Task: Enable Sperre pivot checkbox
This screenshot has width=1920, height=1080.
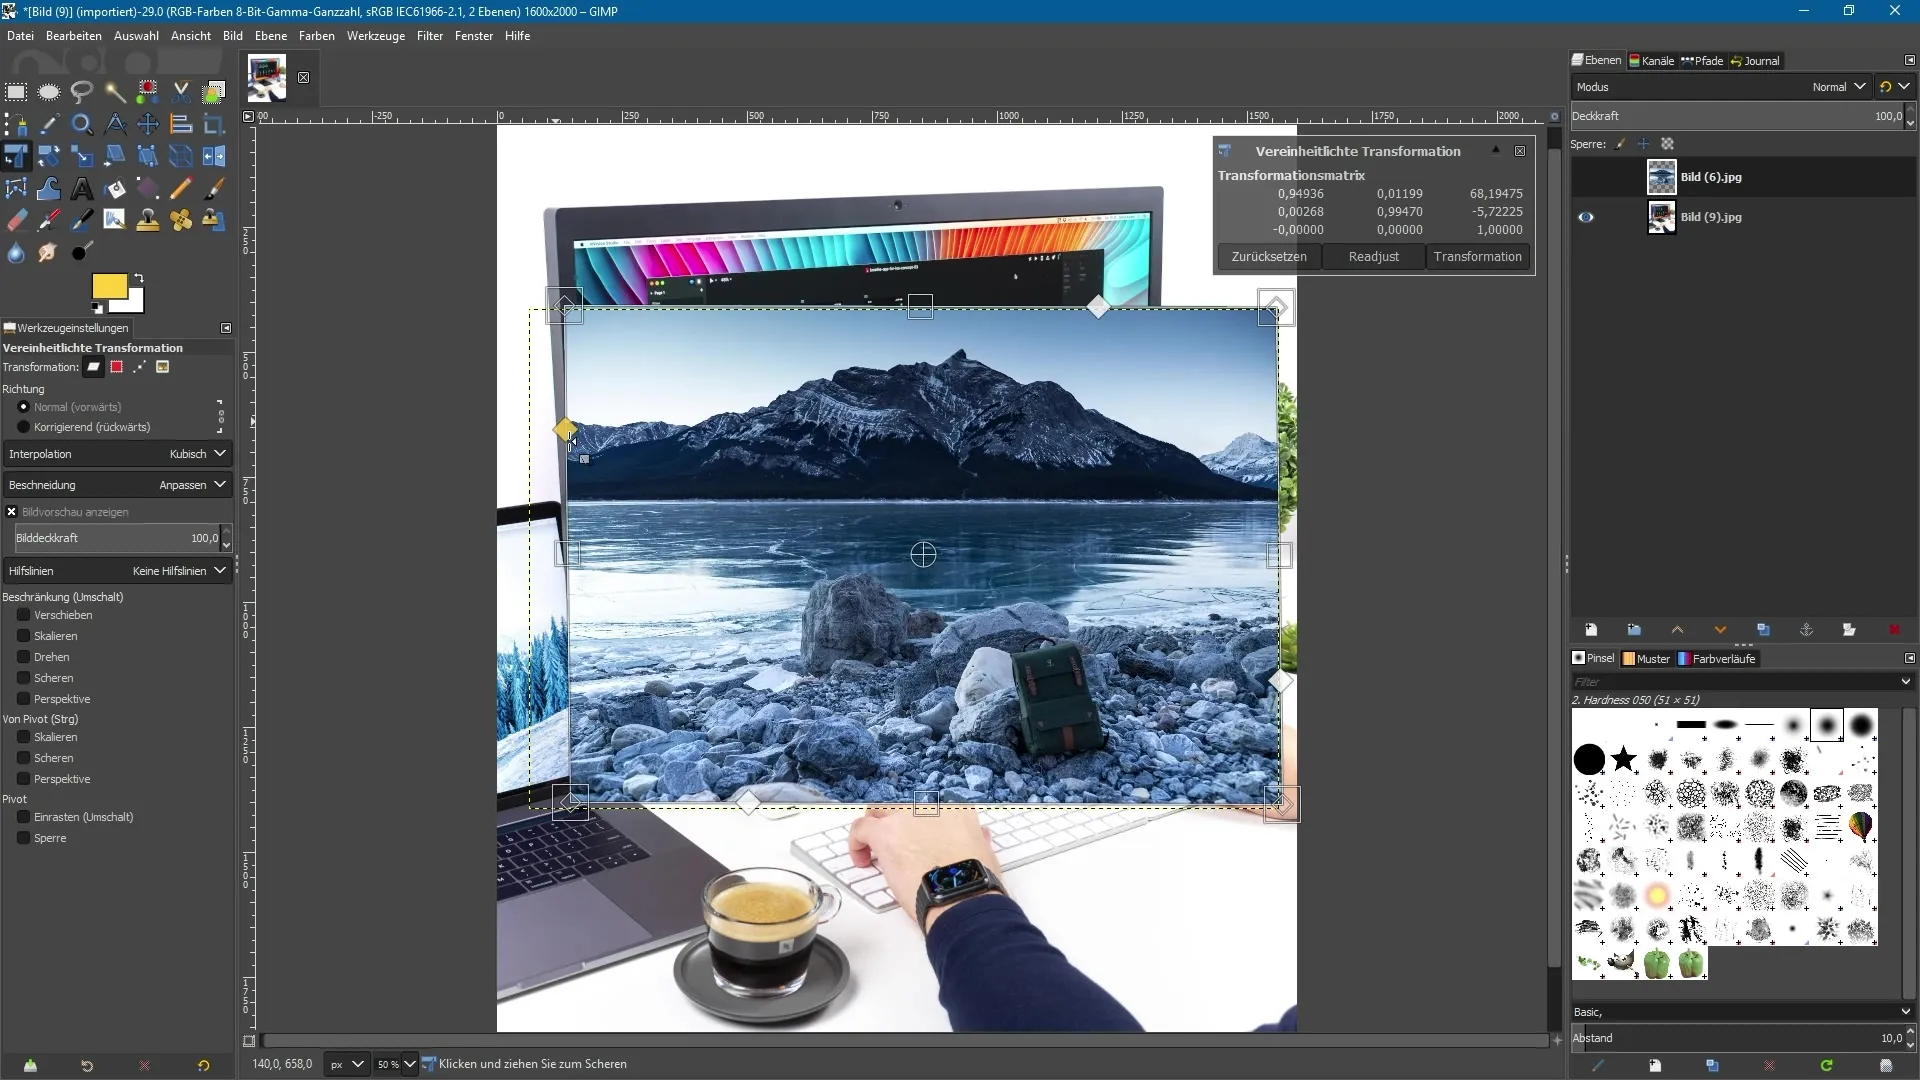Action: (24, 838)
